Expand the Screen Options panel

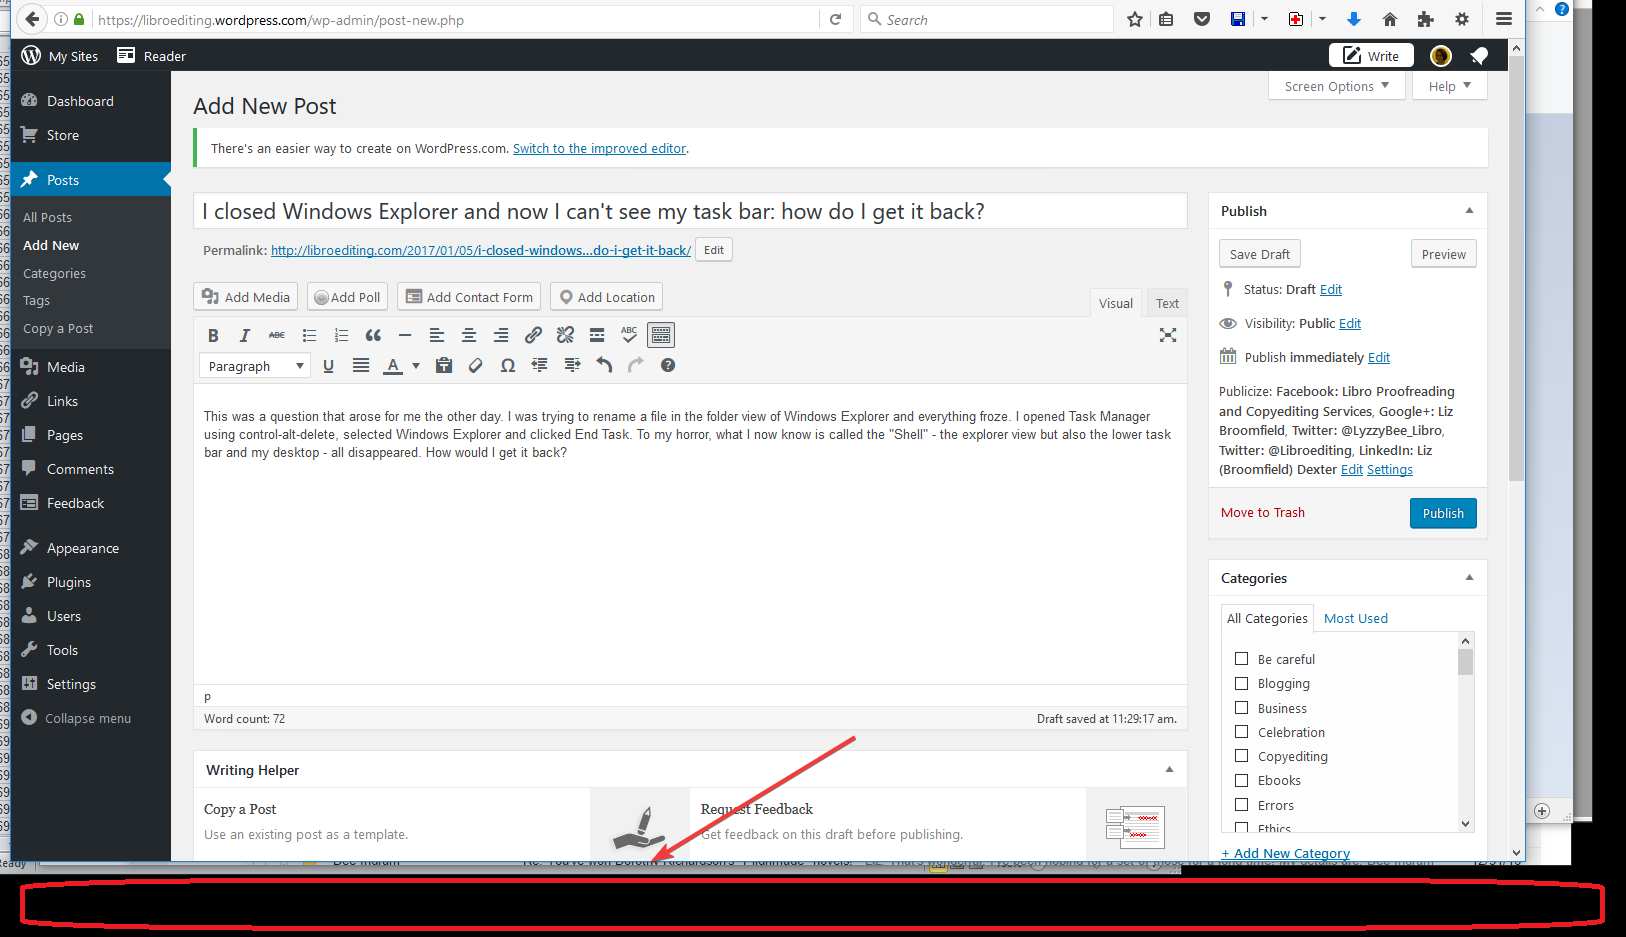(1336, 87)
